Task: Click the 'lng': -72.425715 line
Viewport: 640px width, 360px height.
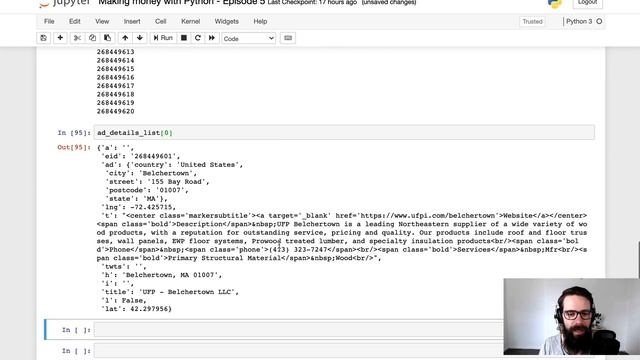Action: [x=138, y=207]
